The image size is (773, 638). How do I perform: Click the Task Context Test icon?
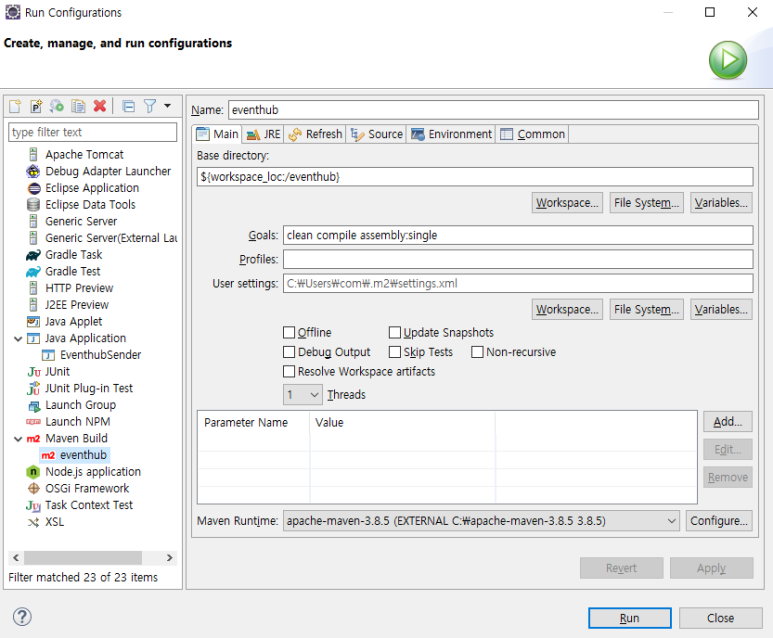point(33,505)
